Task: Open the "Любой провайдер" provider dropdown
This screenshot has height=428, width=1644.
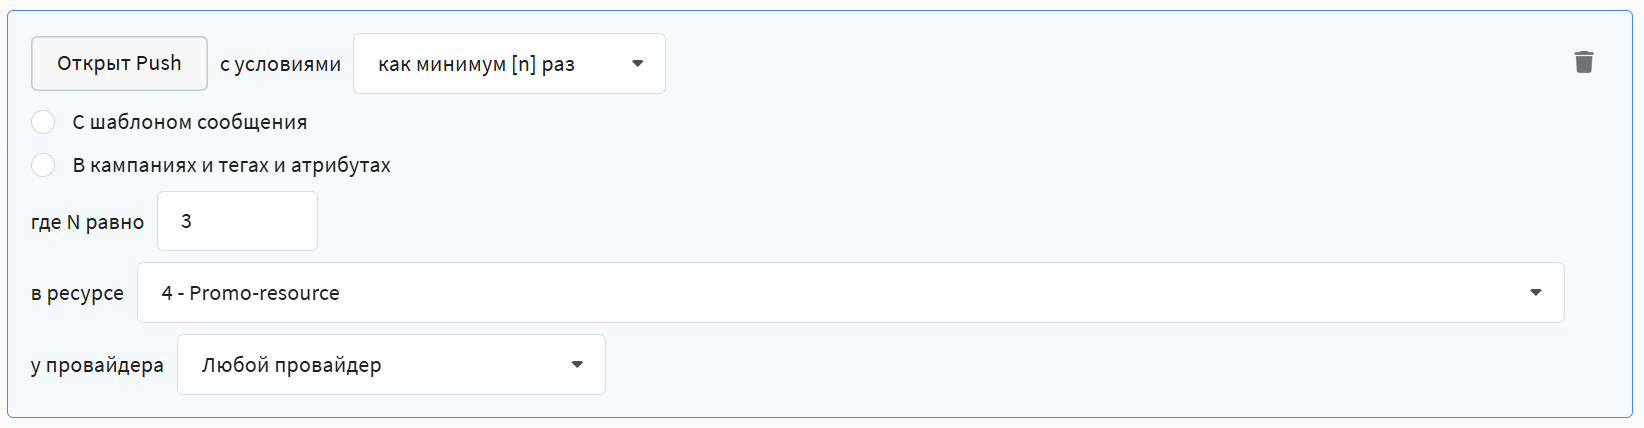Action: click(391, 365)
